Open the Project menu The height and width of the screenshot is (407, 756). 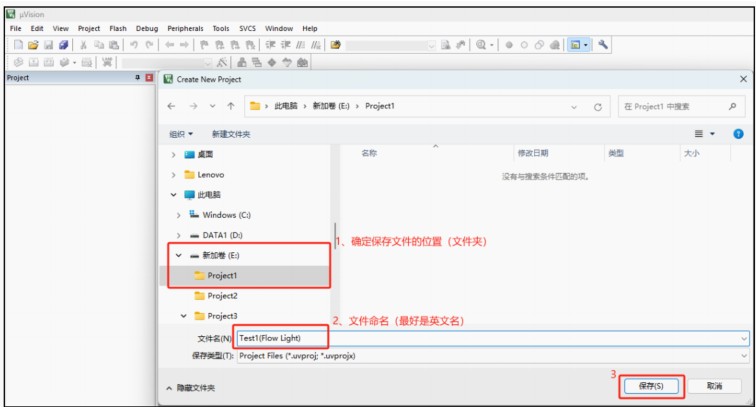(89, 28)
